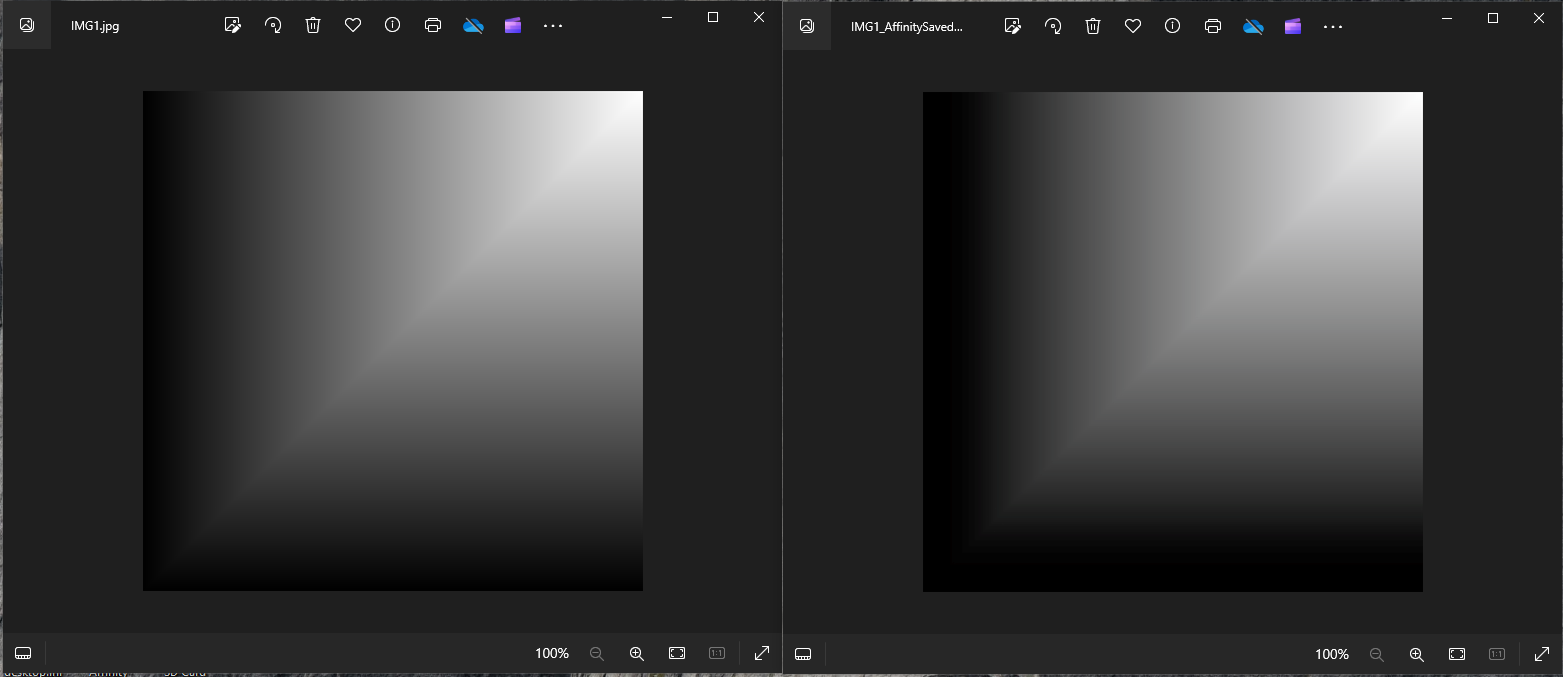This screenshot has width=1563, height=677.
Task: Click the Photos app icon in IMG1_AffinitySaved window
Action: pos(807,25)
